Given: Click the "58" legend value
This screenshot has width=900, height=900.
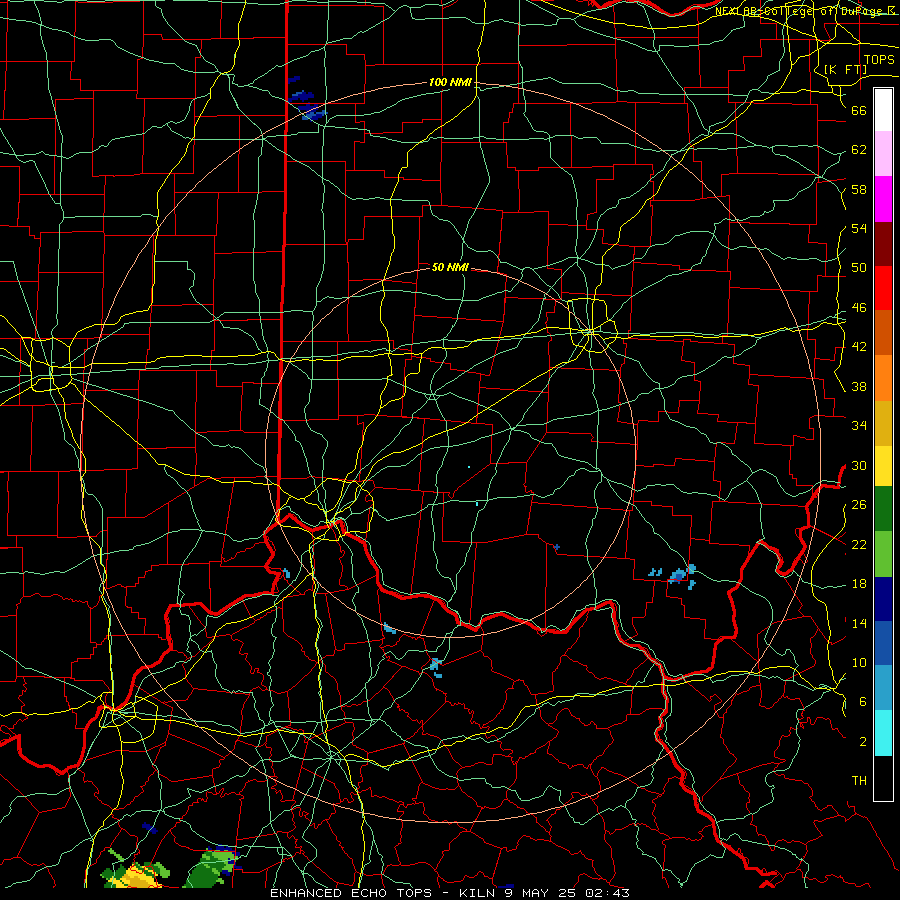Looking at the screenshot, I should [859, 189].
